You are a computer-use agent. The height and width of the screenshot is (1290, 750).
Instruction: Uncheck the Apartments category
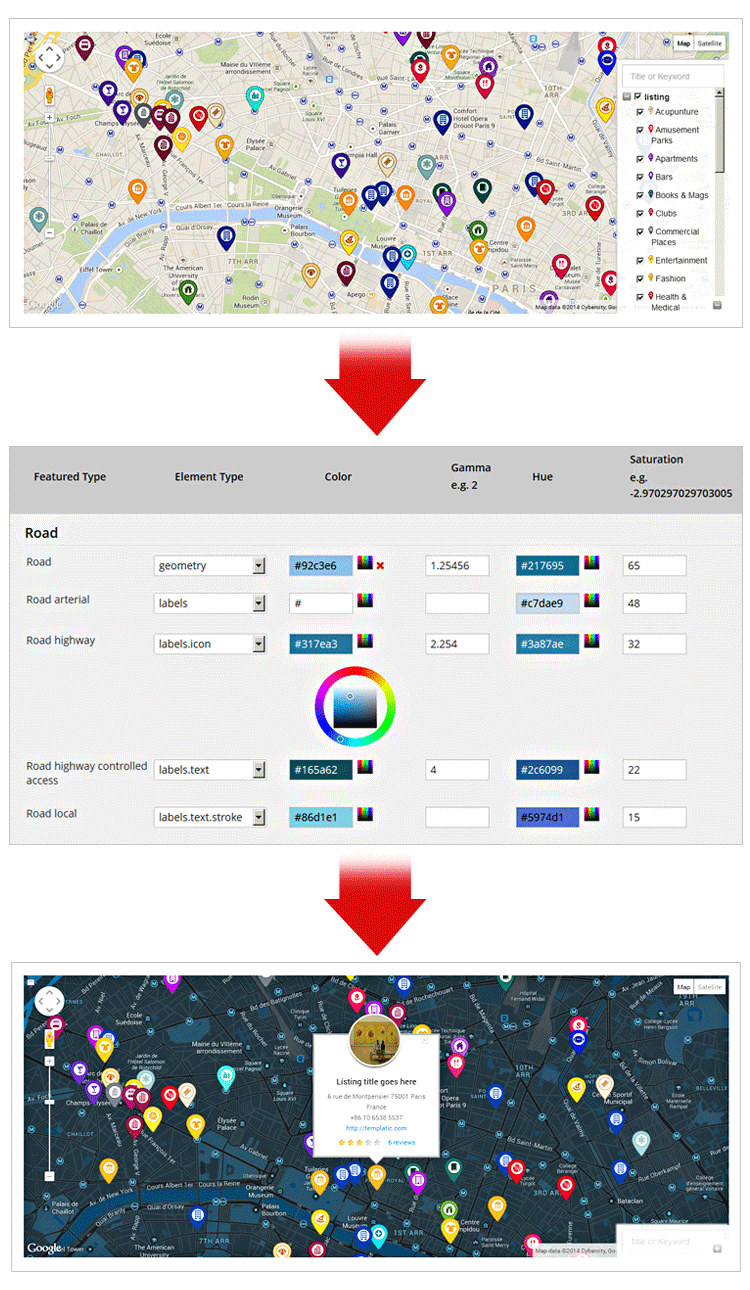[640, 159]
